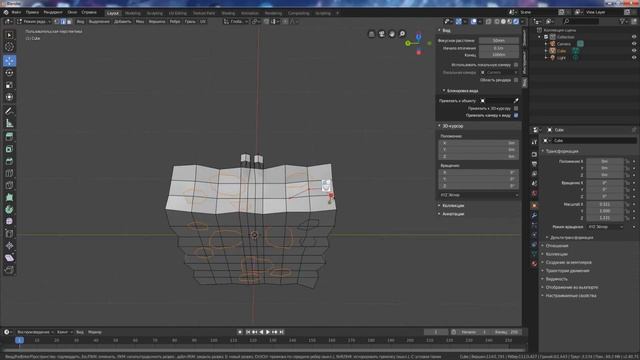640x360 pixels.
Task: Switch to the Modeling workspace tab
Action: pyautogui.click(x=133, y=13)
